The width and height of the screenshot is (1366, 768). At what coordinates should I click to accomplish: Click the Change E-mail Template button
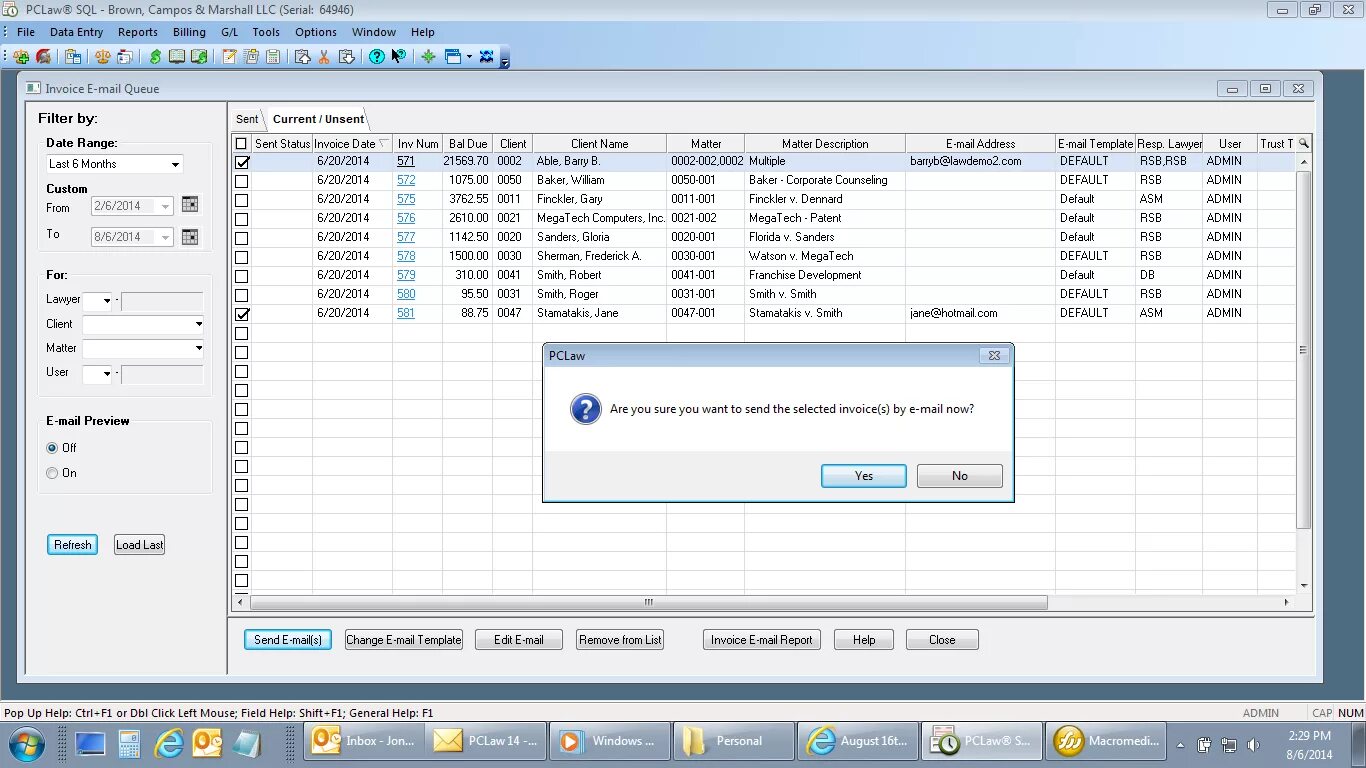[404, 640]
